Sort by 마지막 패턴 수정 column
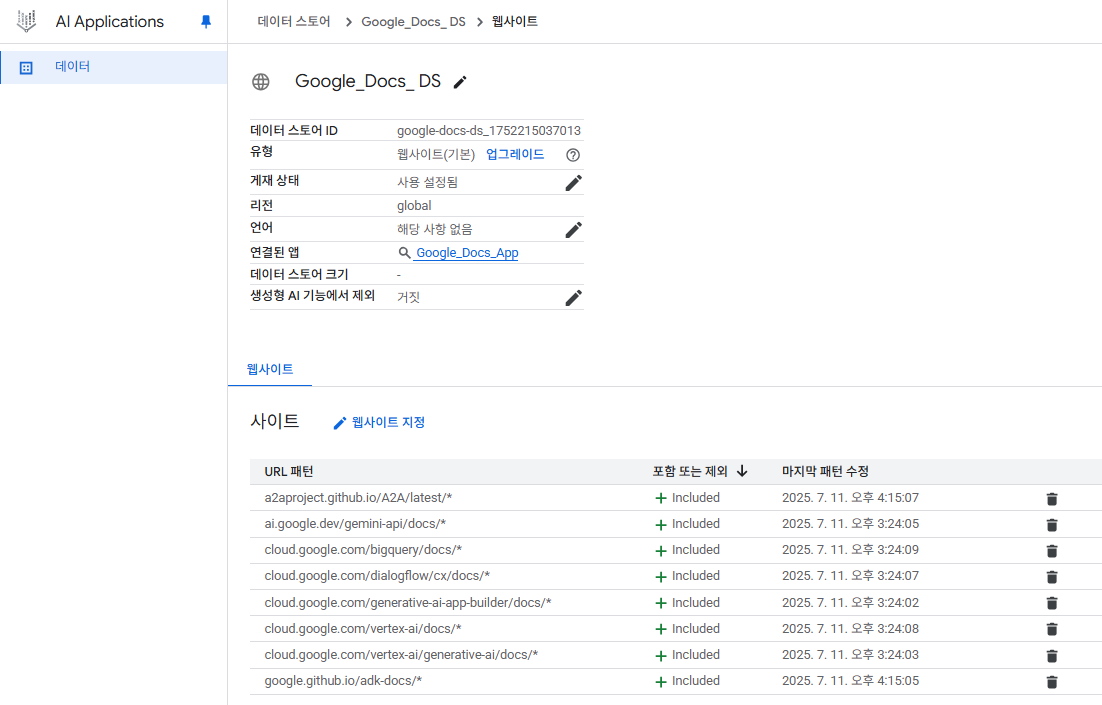The width and height of the screenshot is (1102, 705). pos(826,472)
